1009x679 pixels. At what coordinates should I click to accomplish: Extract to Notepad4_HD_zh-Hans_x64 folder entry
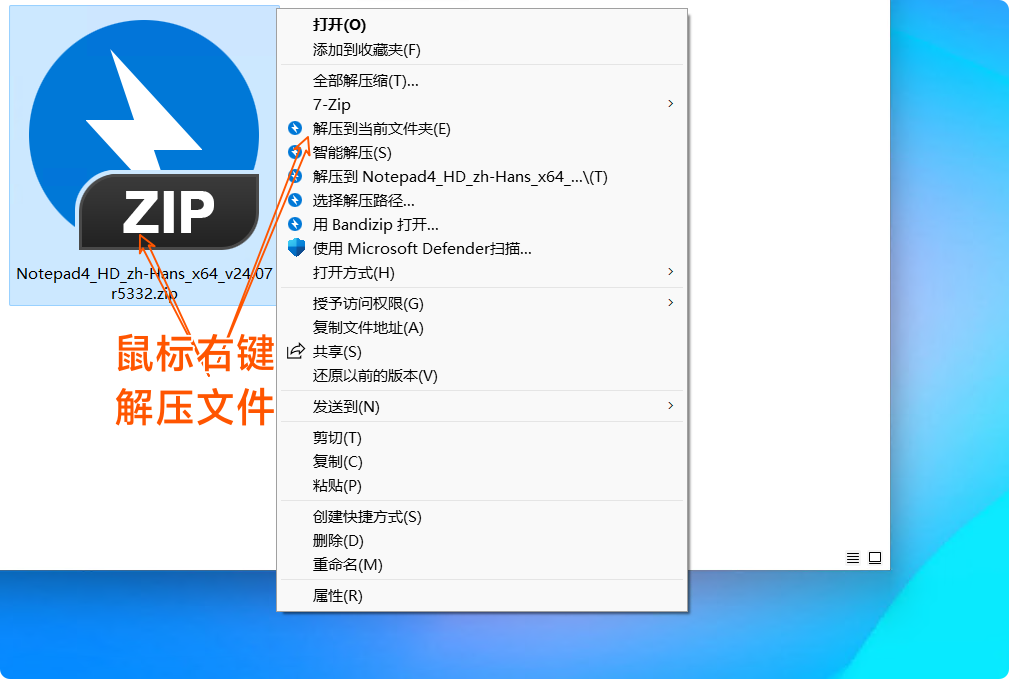coord(482,176)
